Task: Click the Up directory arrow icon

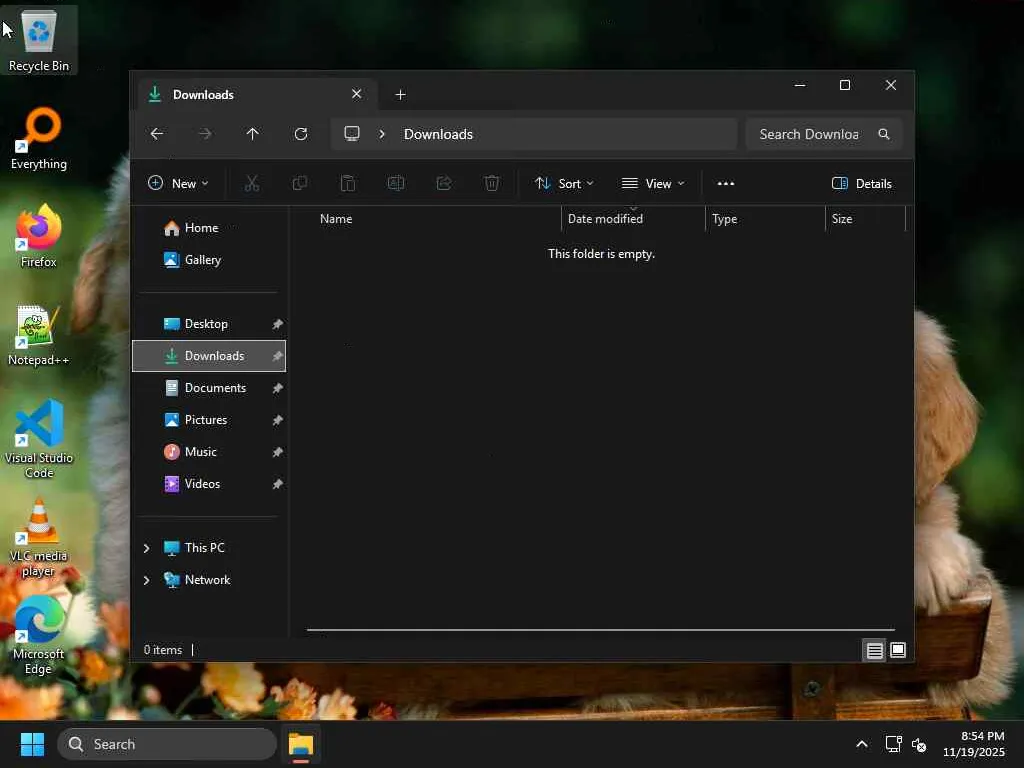Action: [x=252, y=134]
